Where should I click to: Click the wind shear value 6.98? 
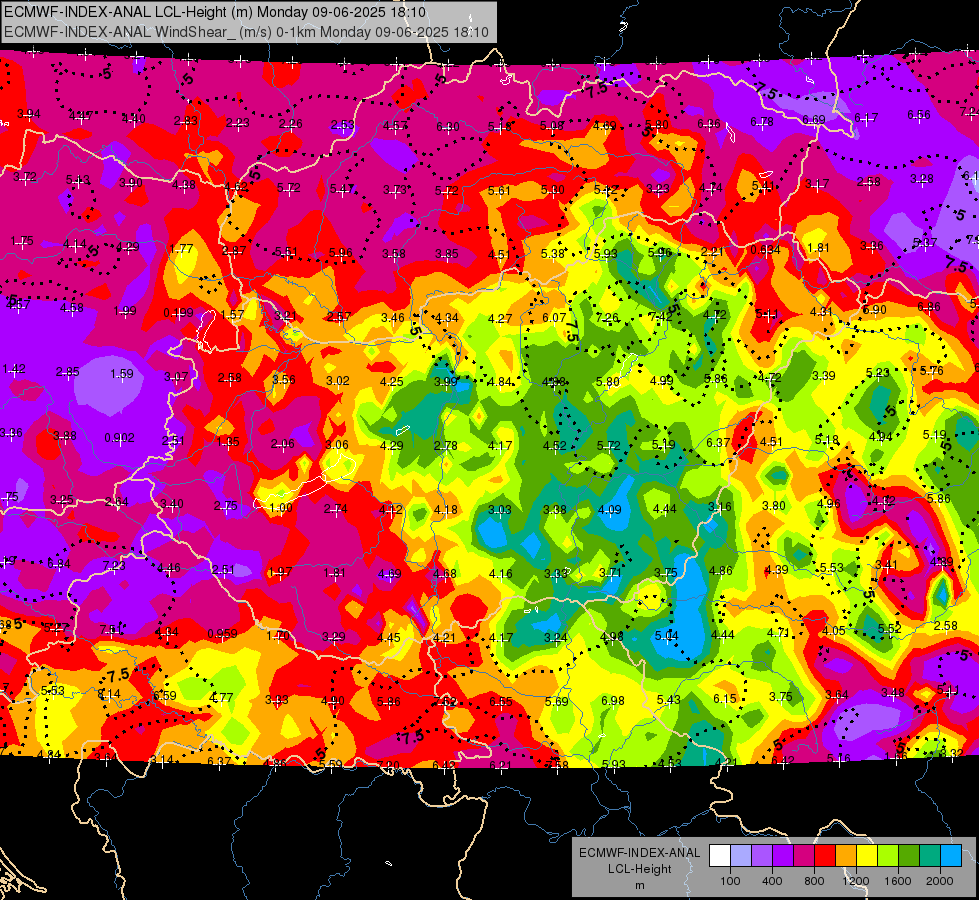[x=612, y=701]
